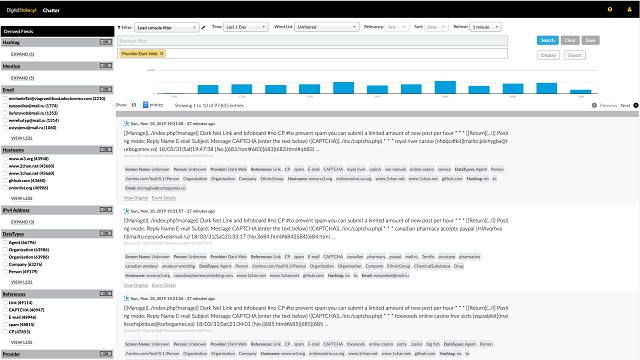640x360 pixels.
Task: Click the first result's source icon
Action: [127, 123]
